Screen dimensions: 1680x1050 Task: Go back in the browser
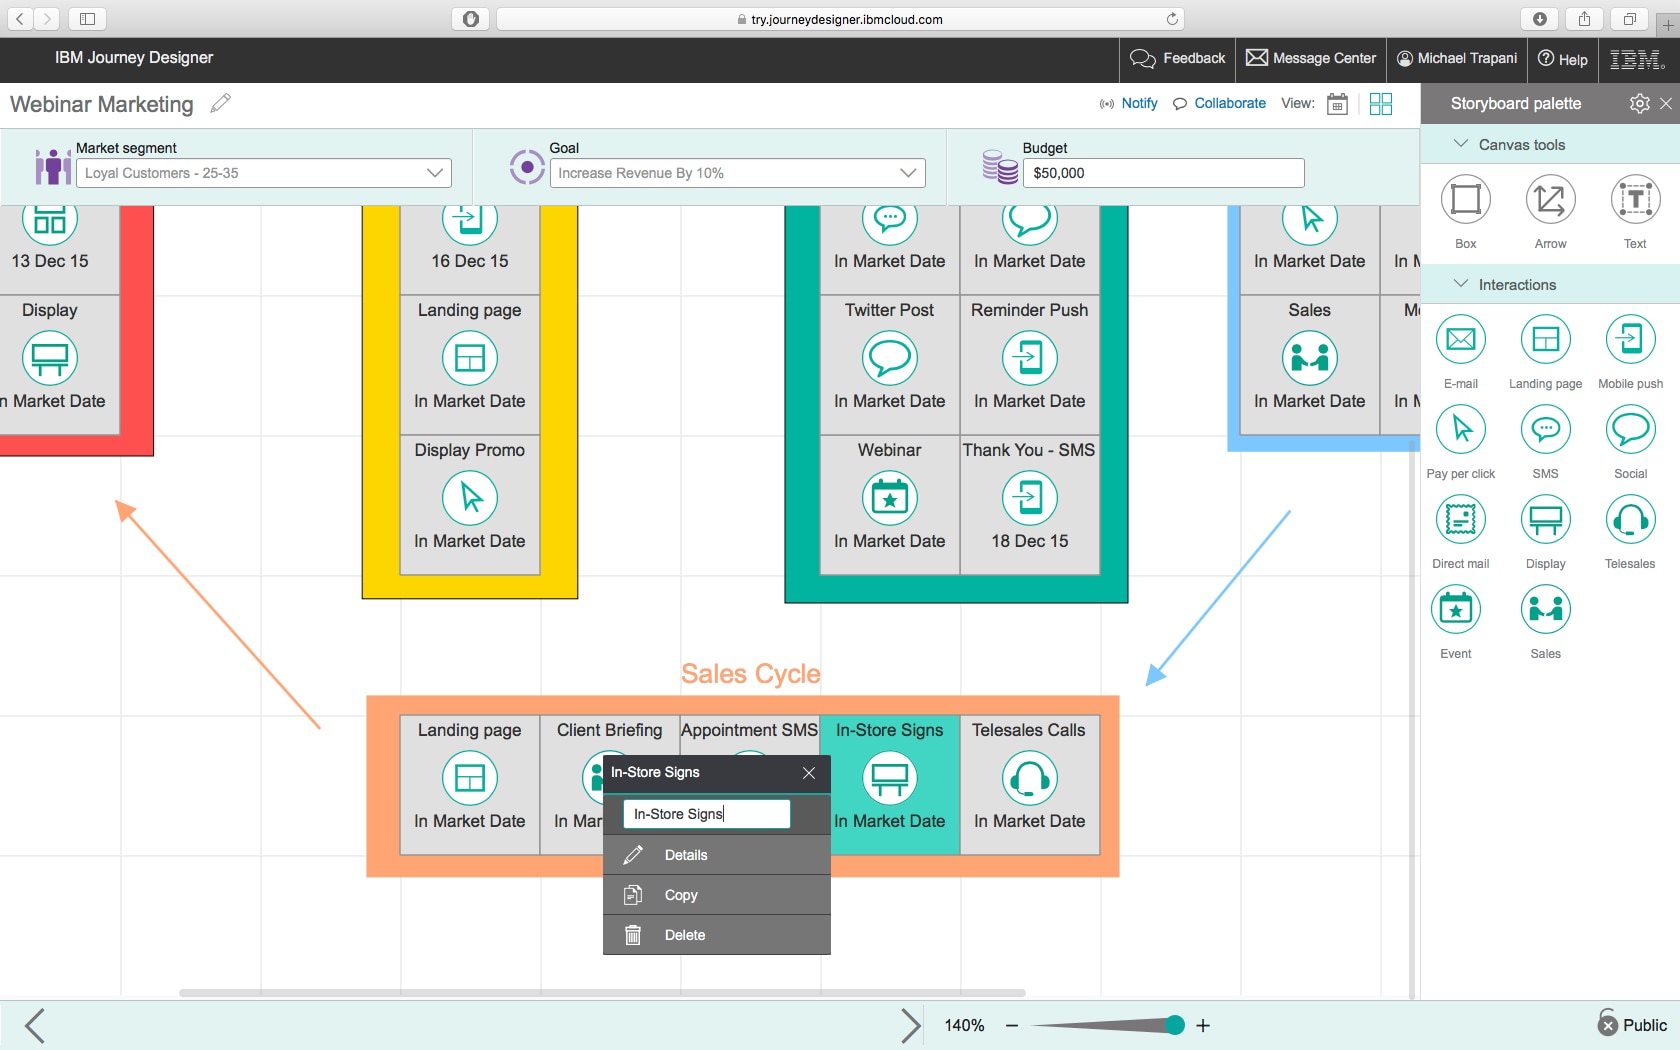(20, 19)
